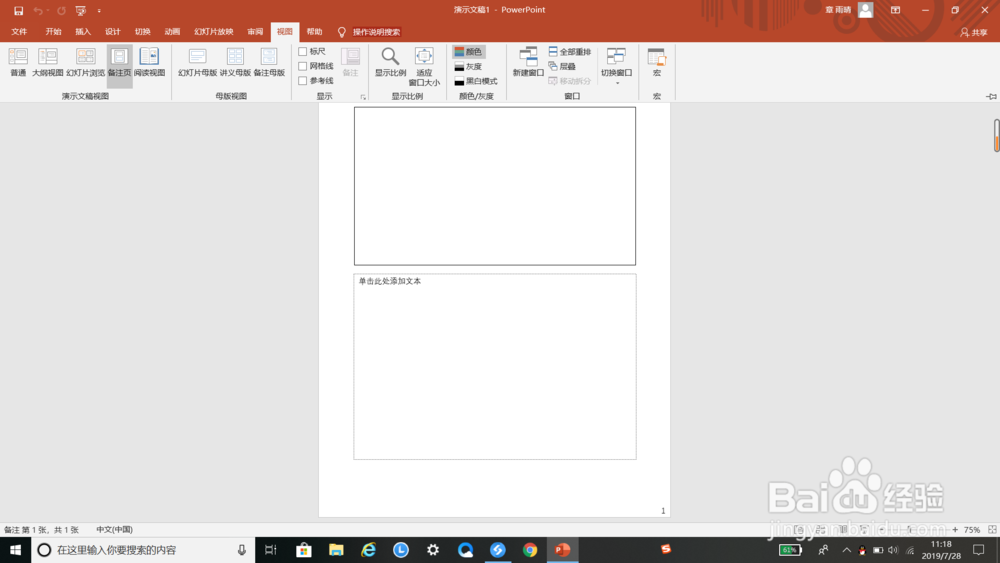The width and height of the screenshot is (1000, 563).
Task: Open the 章雨晴 account profile
Action: tap(849, 10)
